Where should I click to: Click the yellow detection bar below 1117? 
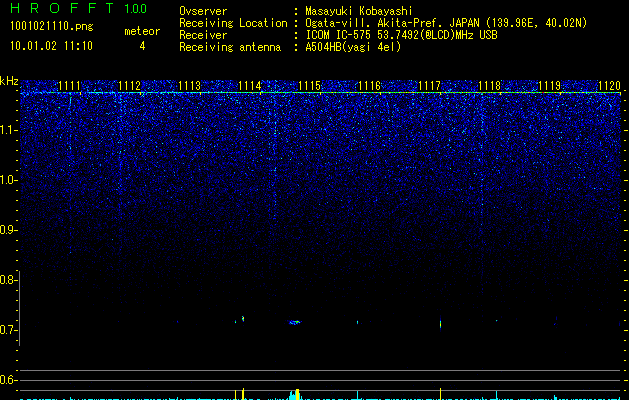(x=440, y=394)
